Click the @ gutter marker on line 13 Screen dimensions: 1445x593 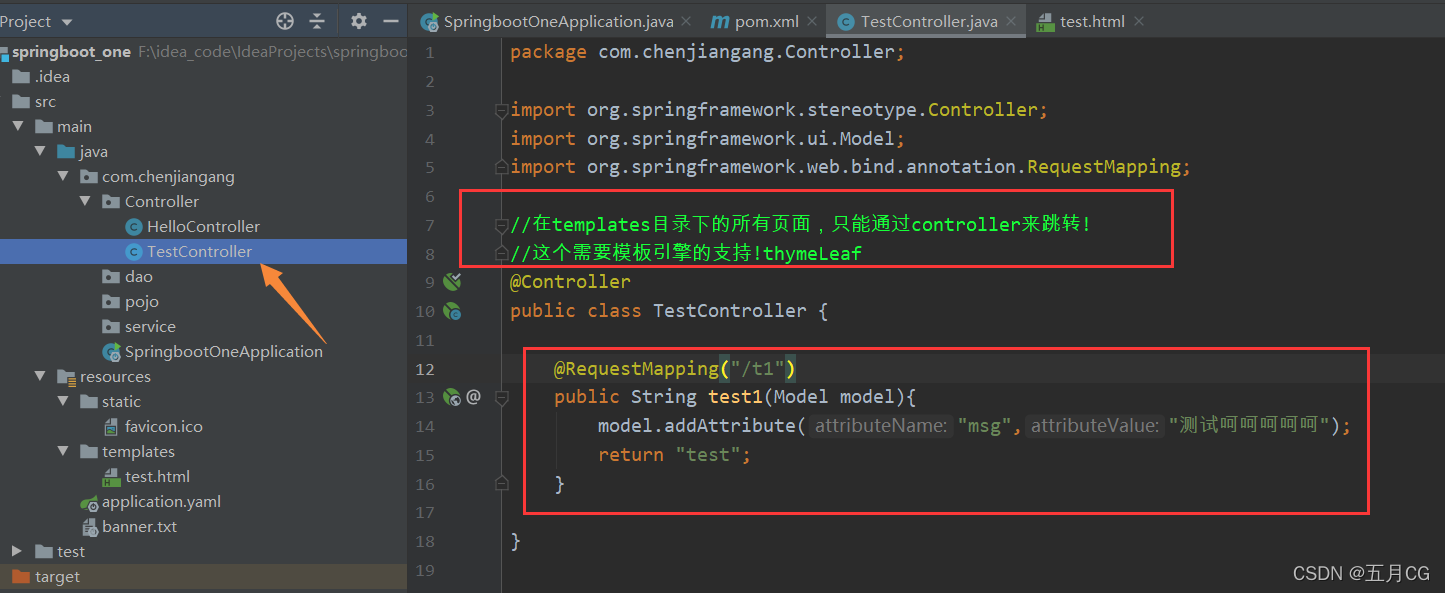(x=474, y=397)
